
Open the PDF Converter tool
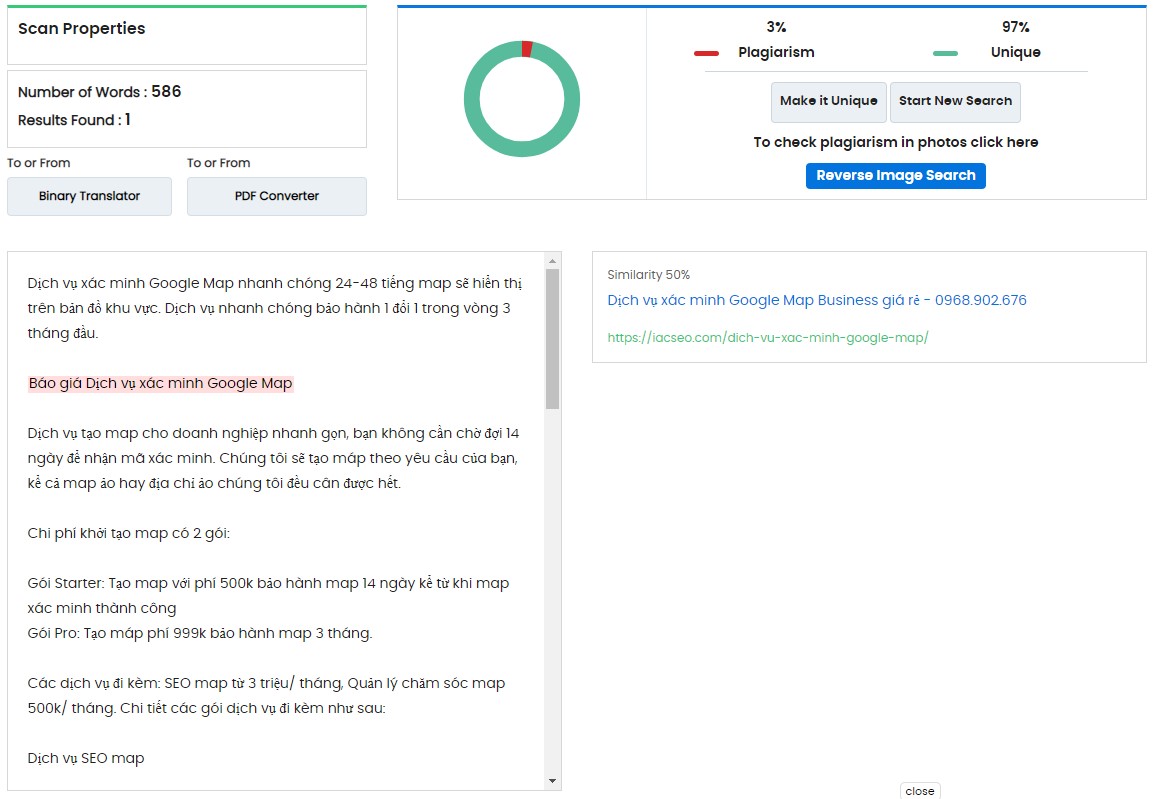[x=276, y=196]
